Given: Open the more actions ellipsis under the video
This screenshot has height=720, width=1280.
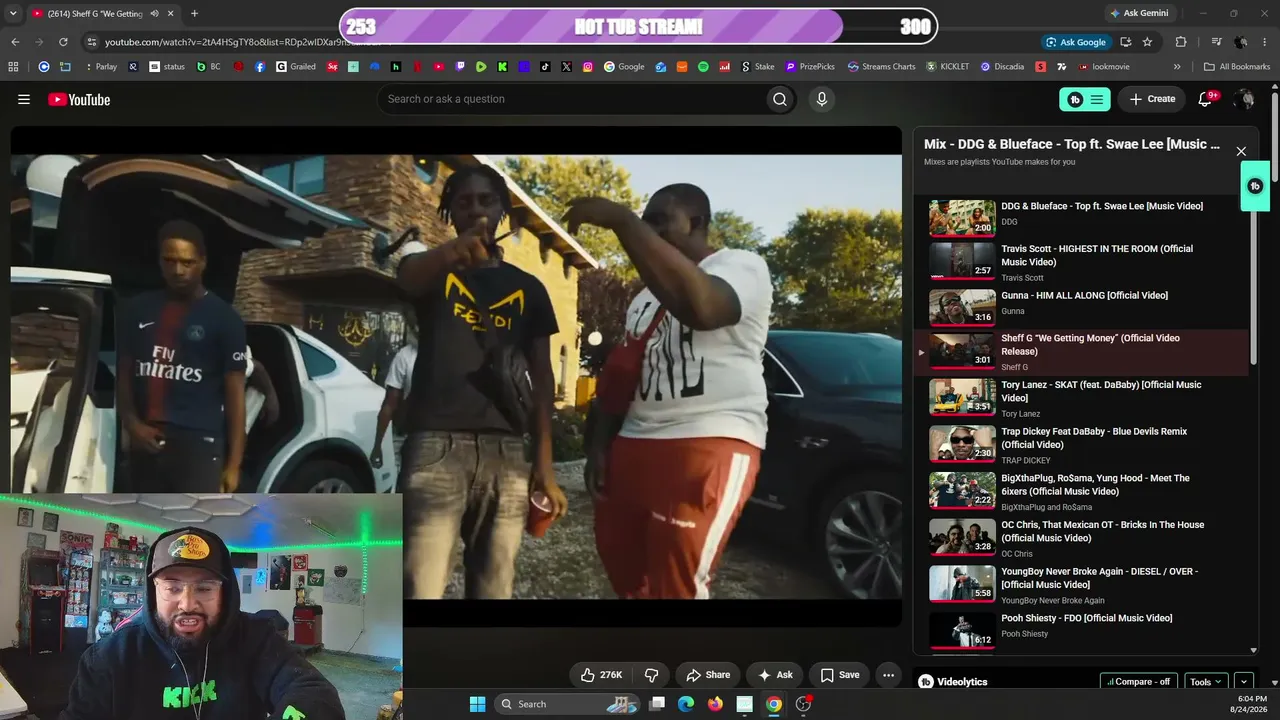Looking at the screenshot, I should (888, 675).
